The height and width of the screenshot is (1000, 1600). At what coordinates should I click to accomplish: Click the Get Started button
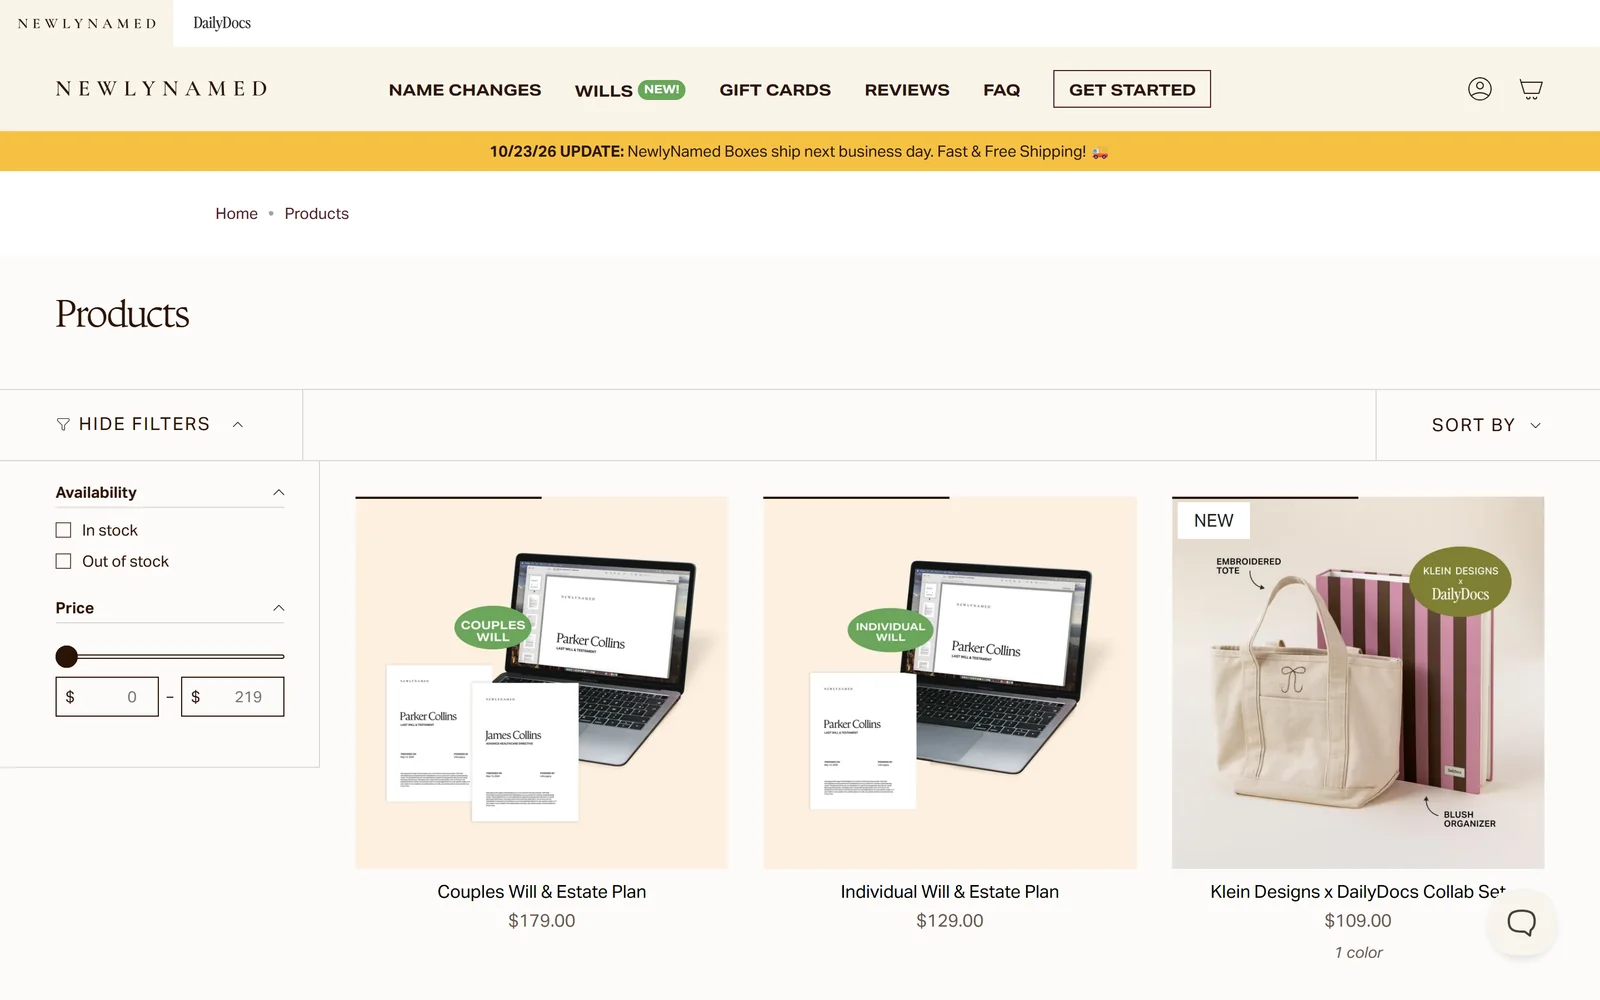[1132, 89]
